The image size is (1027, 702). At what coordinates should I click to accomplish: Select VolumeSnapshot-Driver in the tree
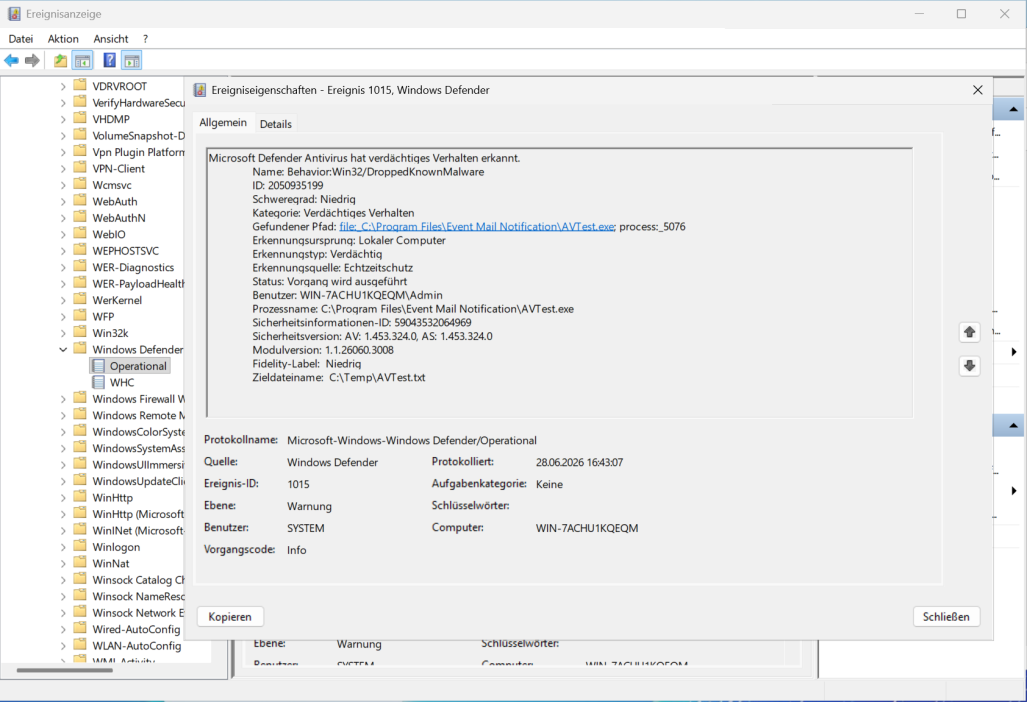coord(138,136)
